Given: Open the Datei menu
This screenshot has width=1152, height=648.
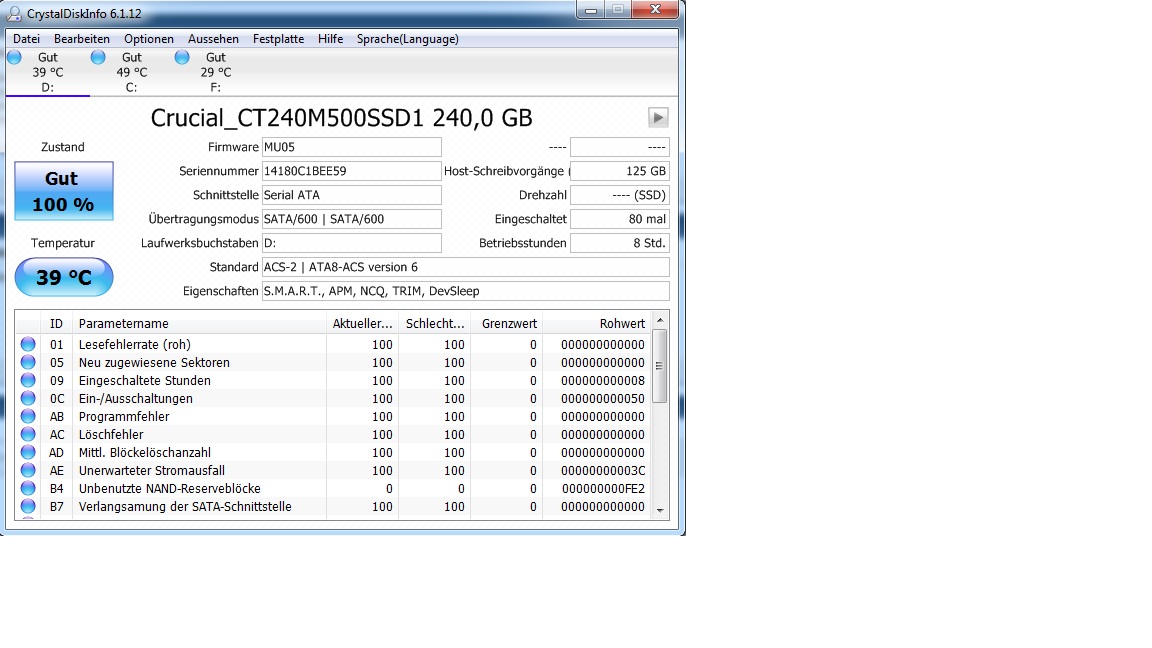Looking at the screenshot, I should 26,39.
